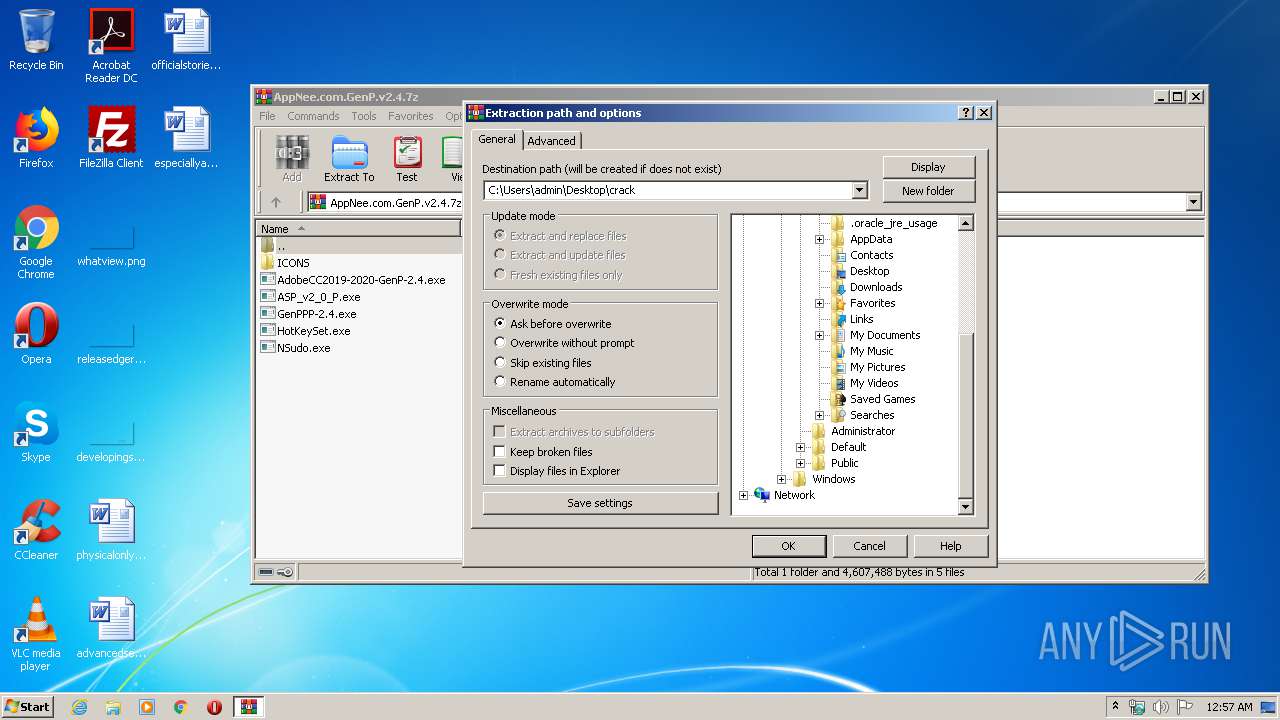Open Firefox desktop shortcut
This screenshot has width=1280, height=720.
point(36,138)
